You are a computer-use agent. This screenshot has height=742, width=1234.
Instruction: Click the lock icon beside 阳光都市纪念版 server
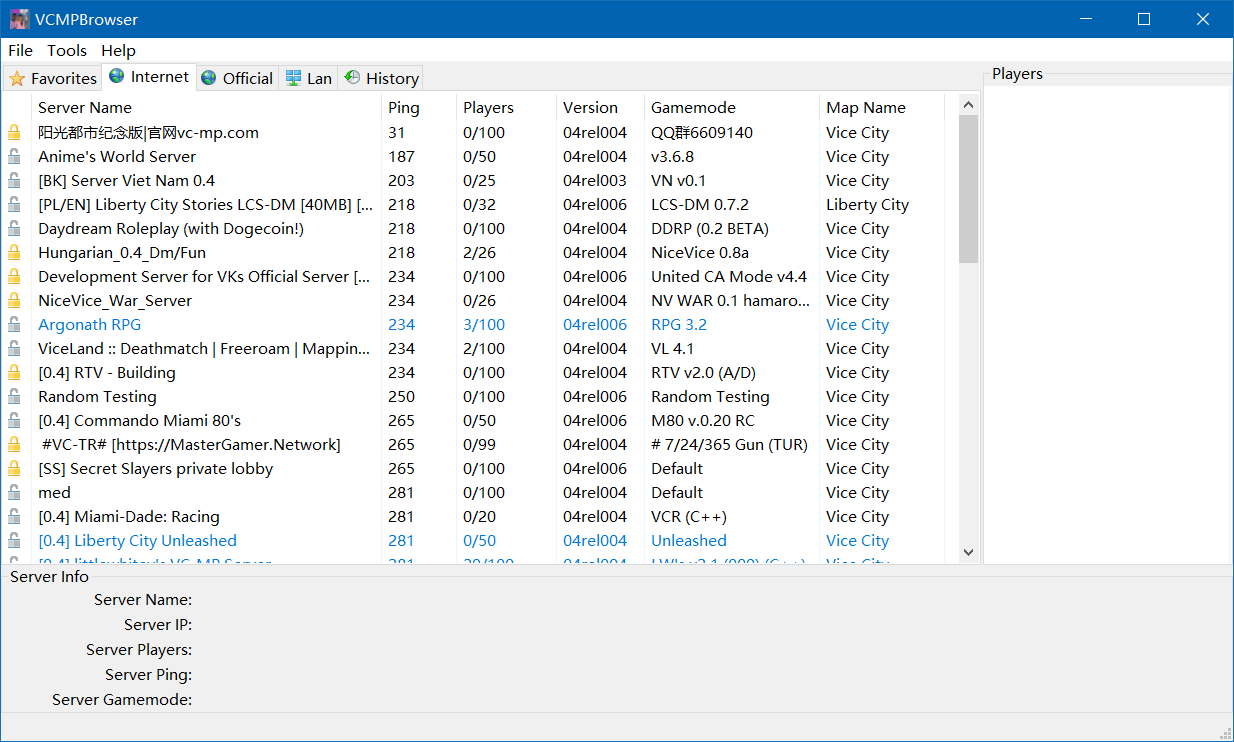pyautogui.click(x=14, y=132)
